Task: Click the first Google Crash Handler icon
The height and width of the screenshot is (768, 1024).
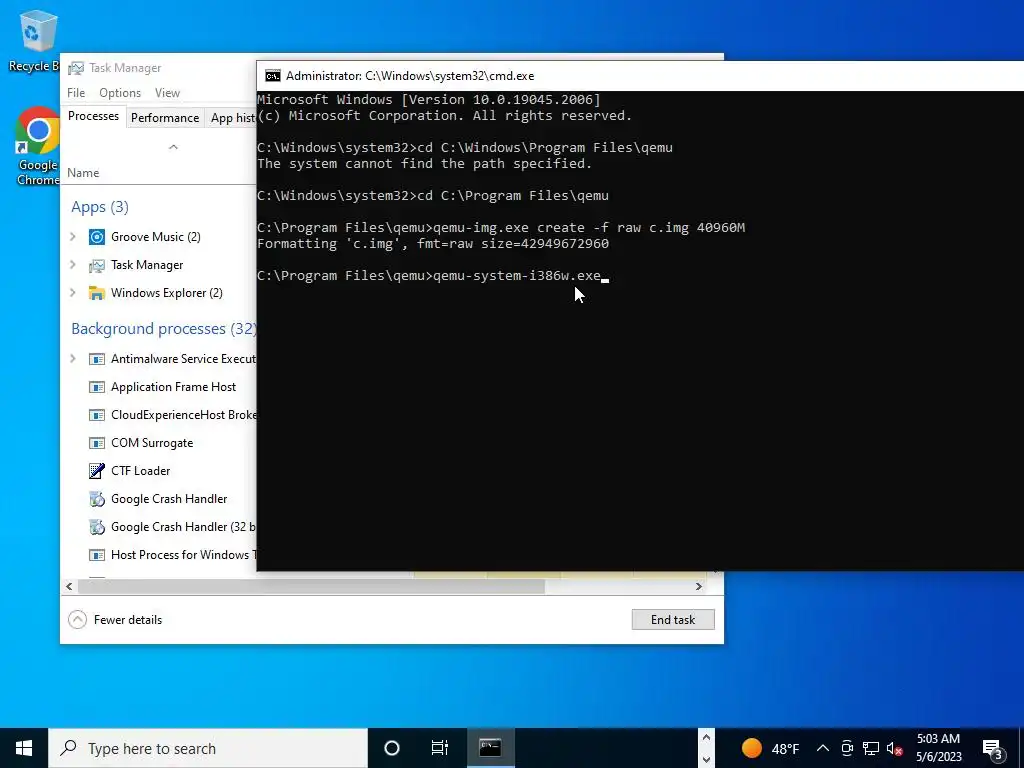Action: tap(97, 499)
